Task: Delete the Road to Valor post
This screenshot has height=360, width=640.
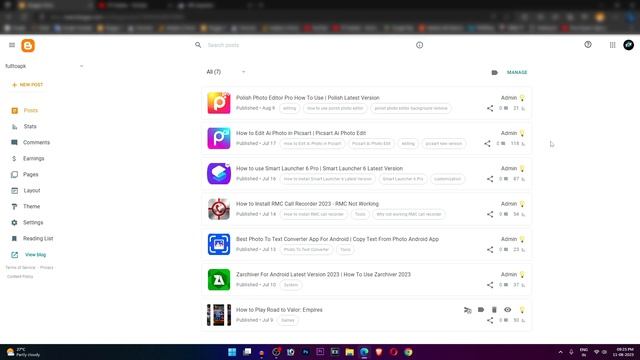Action: [494, 310]
